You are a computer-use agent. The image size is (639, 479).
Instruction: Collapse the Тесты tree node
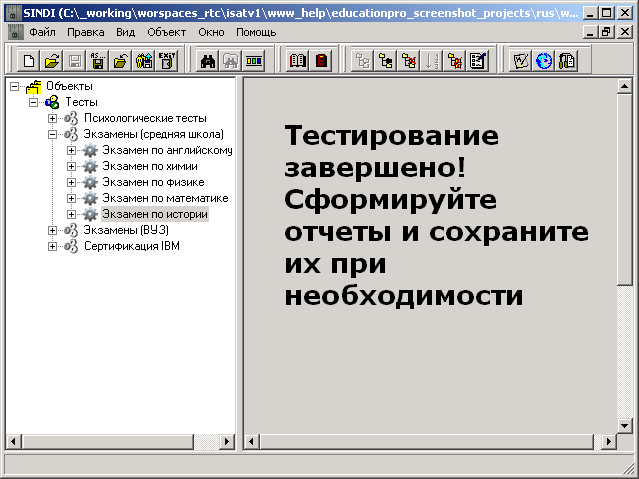pos(34,102)
